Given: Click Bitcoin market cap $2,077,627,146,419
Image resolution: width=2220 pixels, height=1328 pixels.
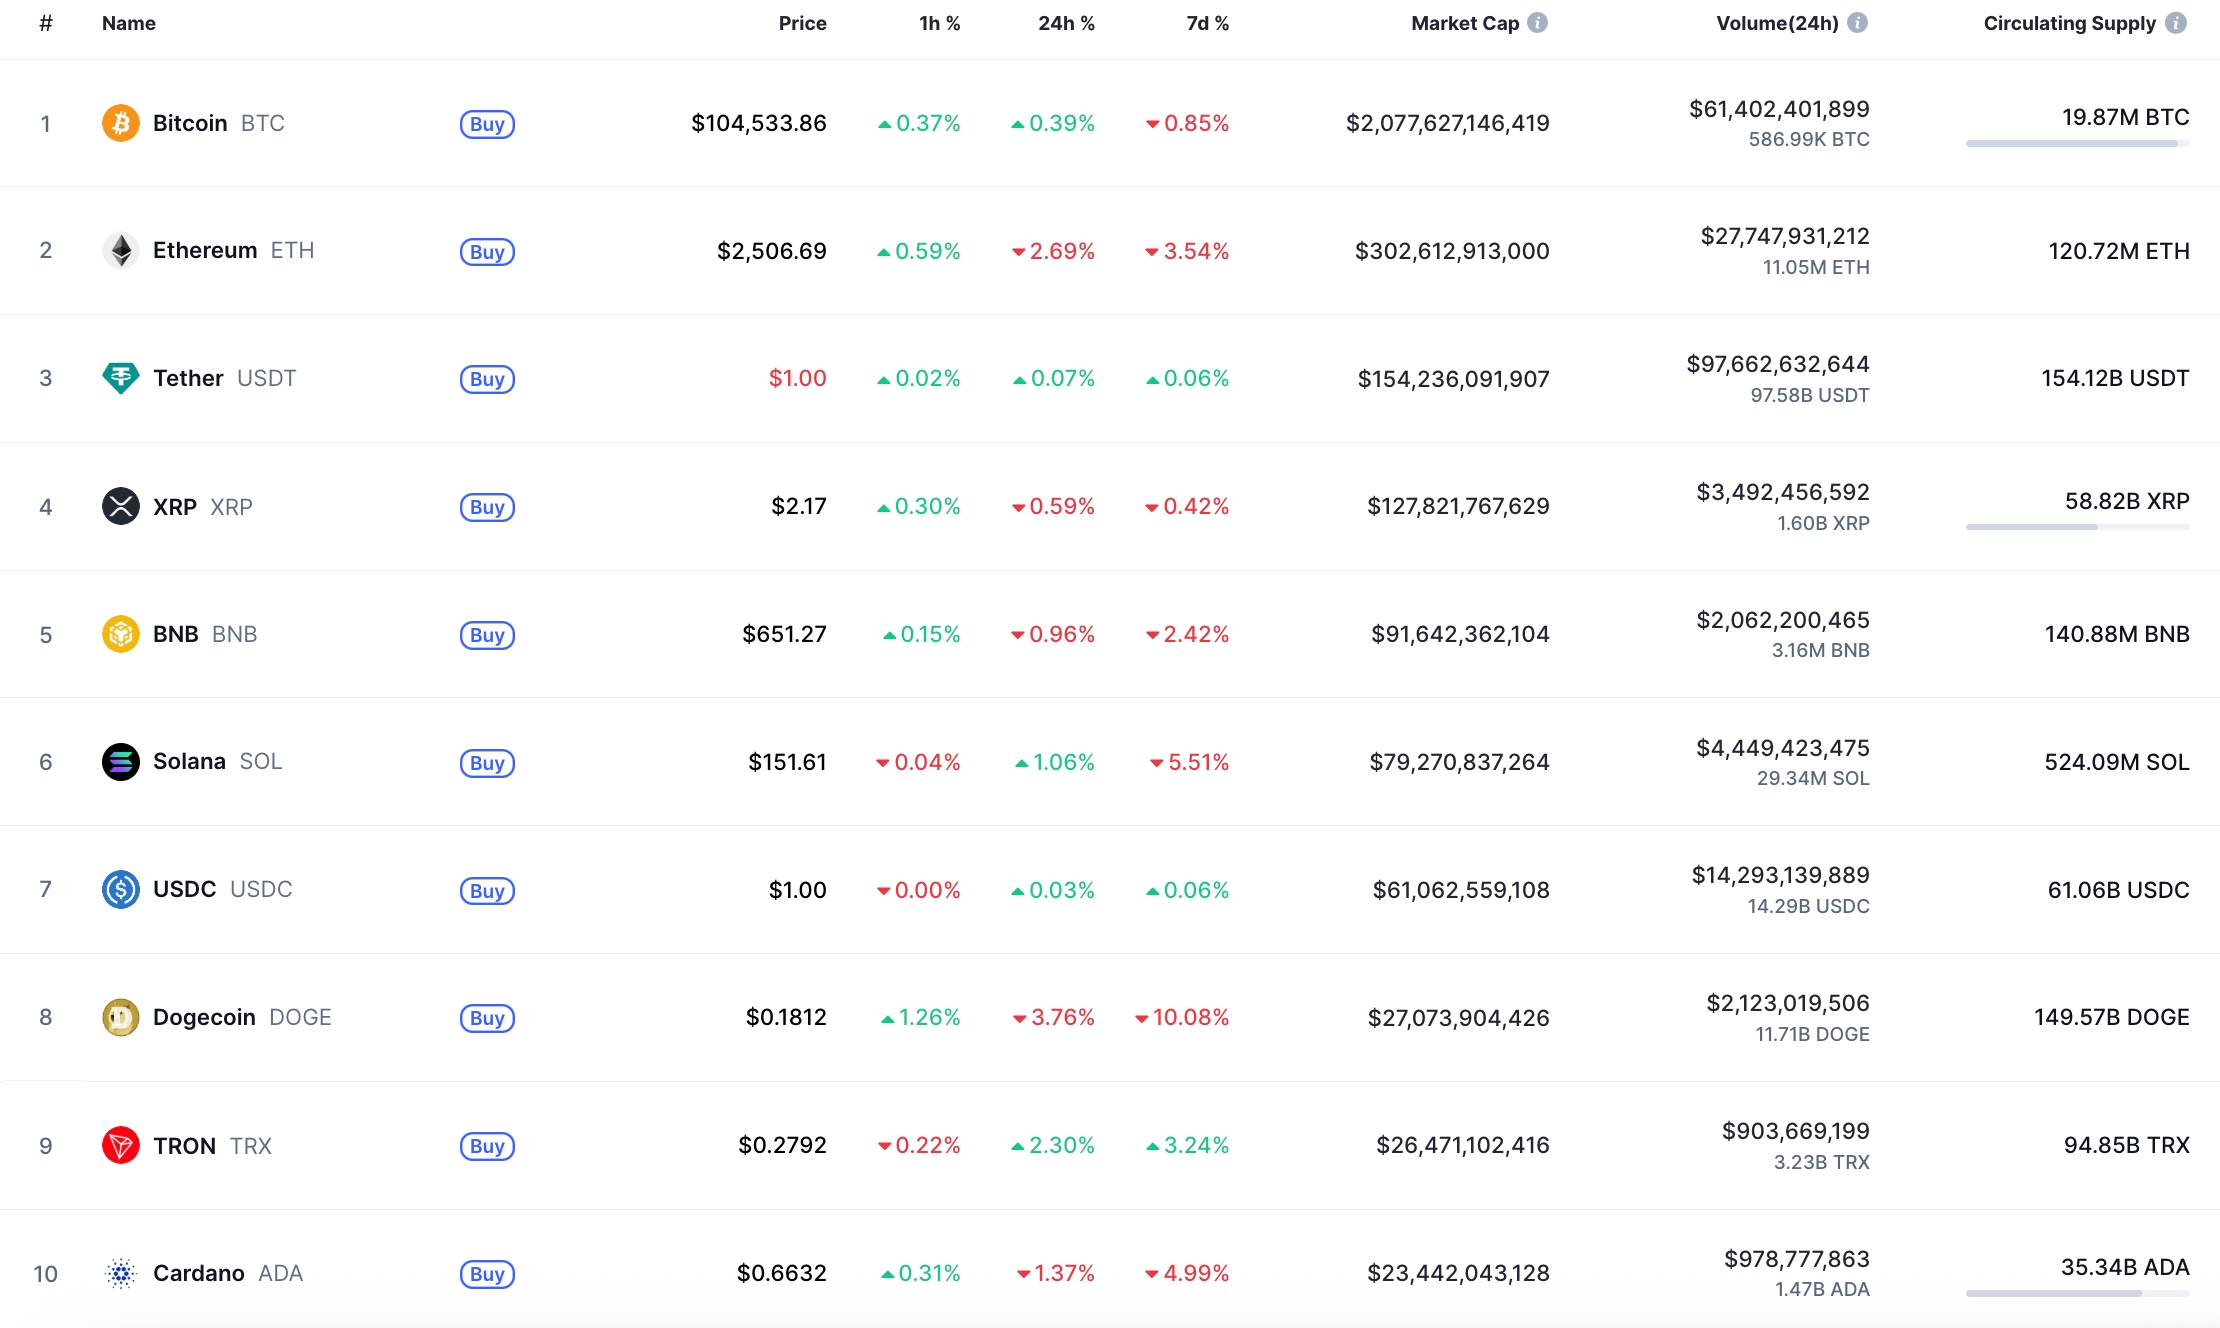Looking at the screenshot, I should pyautogui.click(x=1448, y=123).
